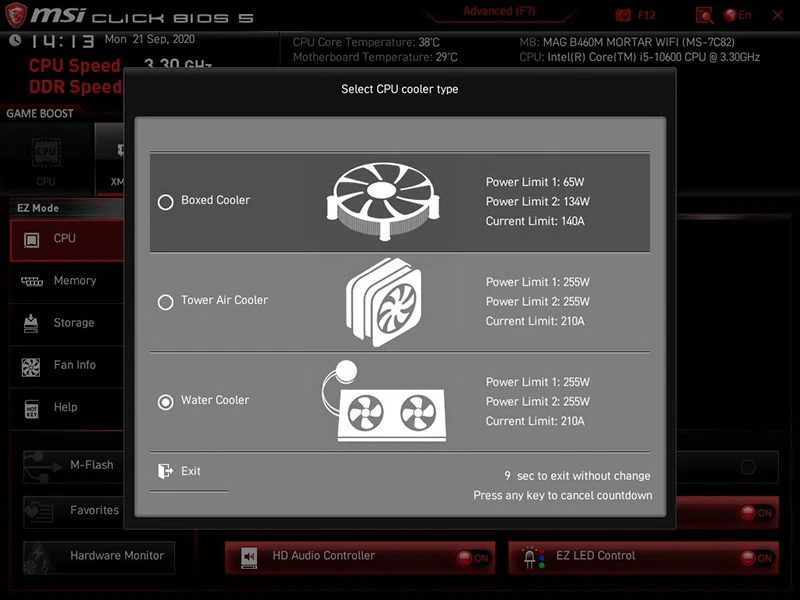Open the M-Flash utility
800x600 pixels.
point(74,466)
